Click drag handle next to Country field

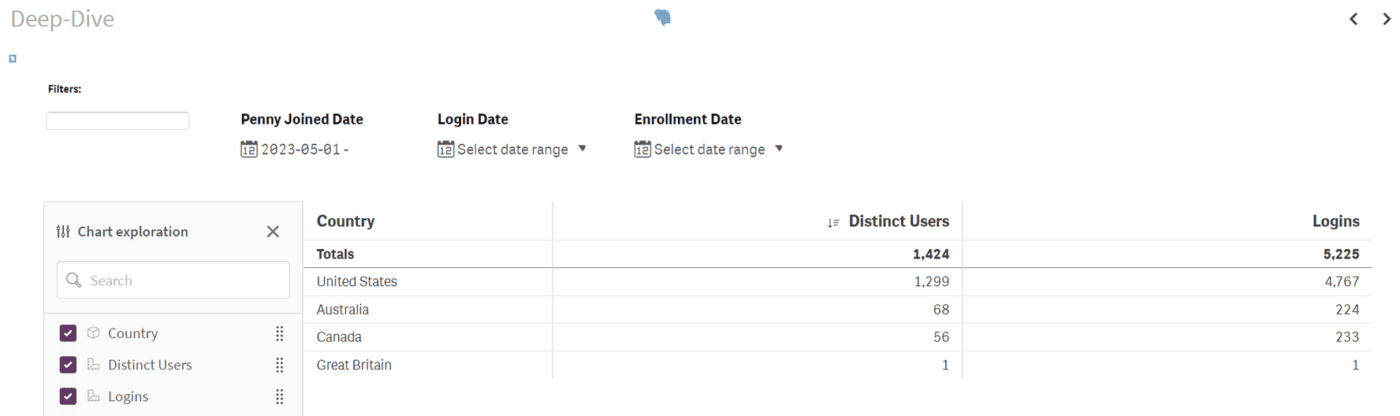[279, 333]
